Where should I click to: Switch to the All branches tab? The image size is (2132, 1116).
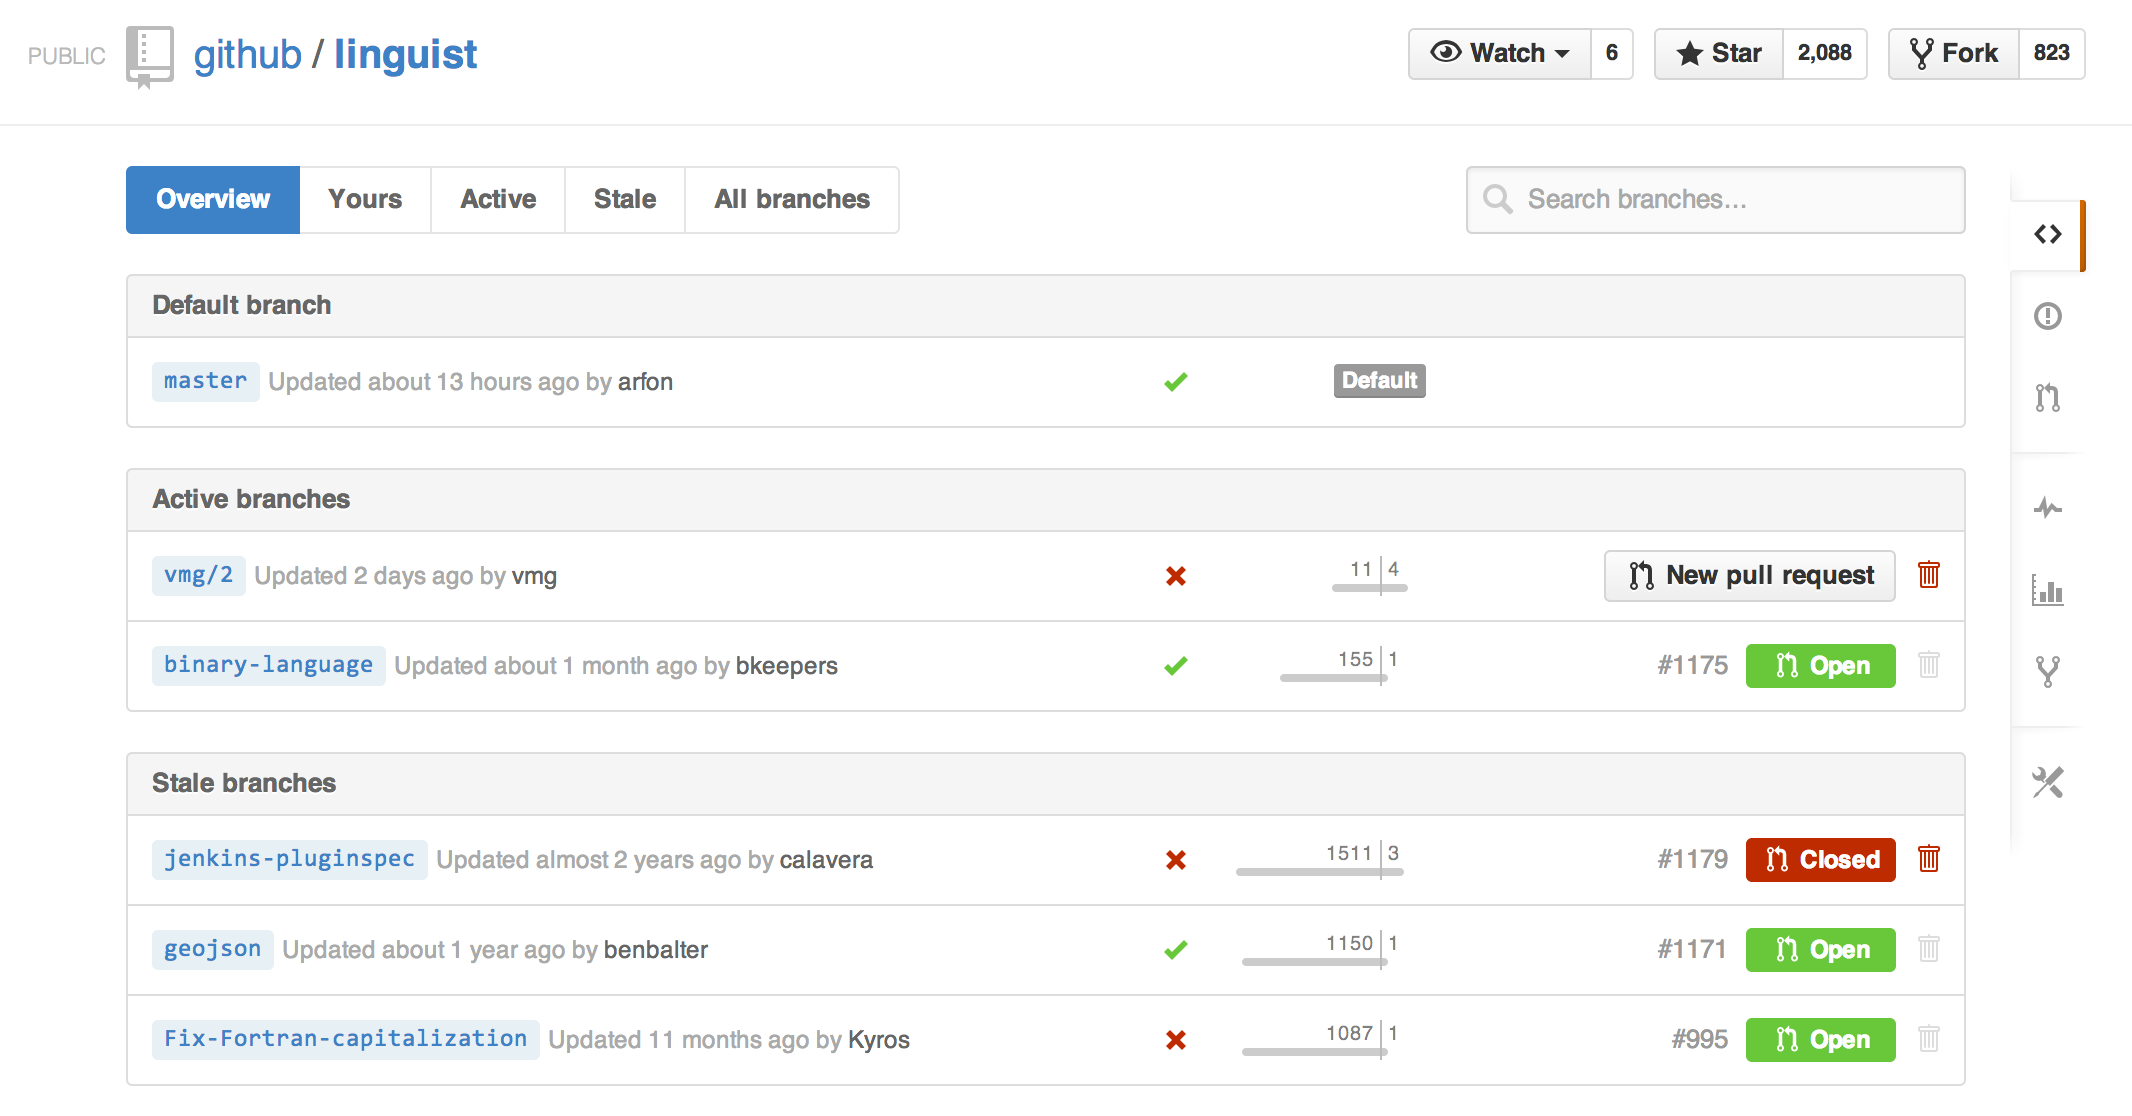pos(792,200)
